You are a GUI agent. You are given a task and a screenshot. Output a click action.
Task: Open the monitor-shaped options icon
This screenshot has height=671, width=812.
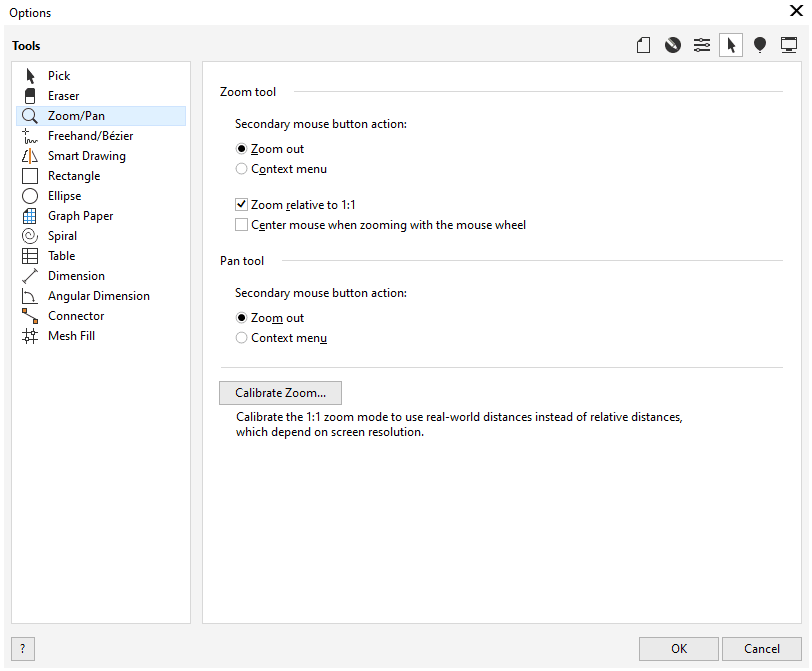[x=789, y=45]
